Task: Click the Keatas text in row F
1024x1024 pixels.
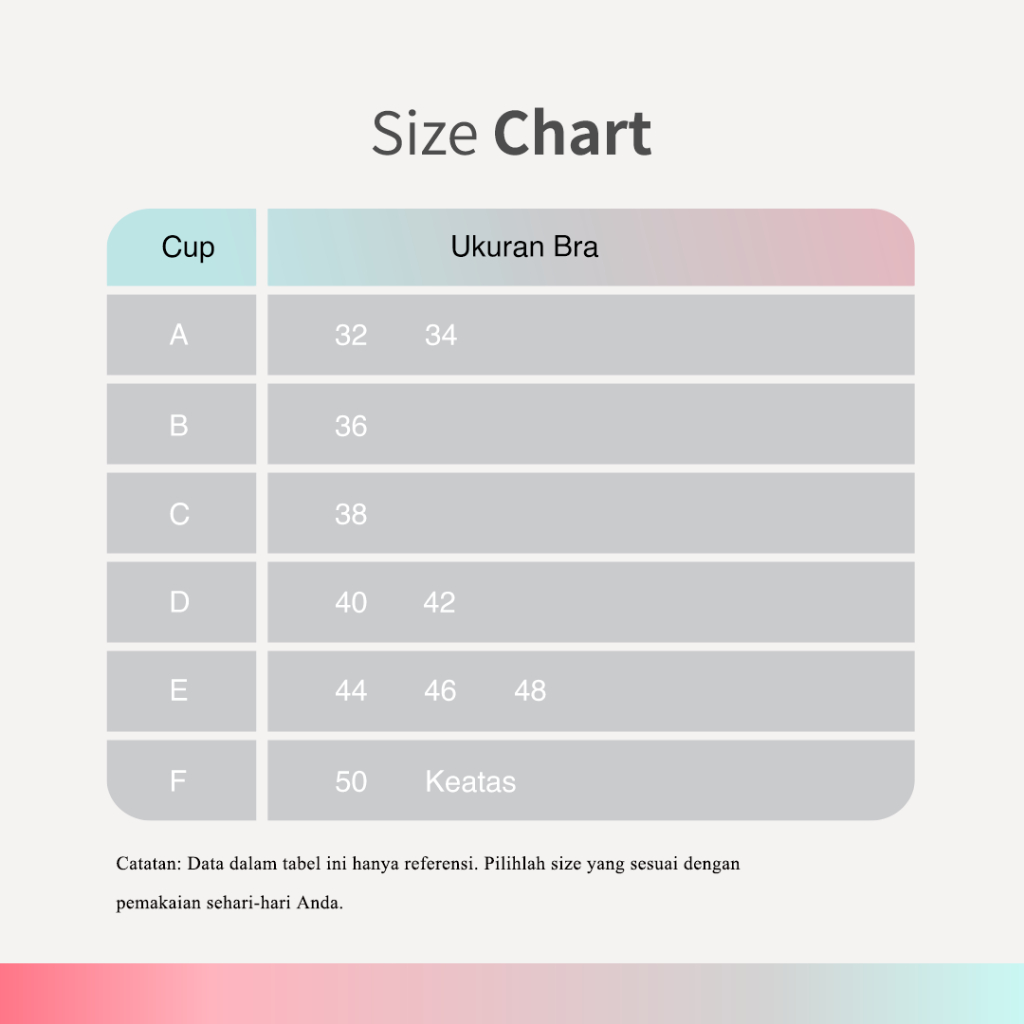Action: pos(470,782)
